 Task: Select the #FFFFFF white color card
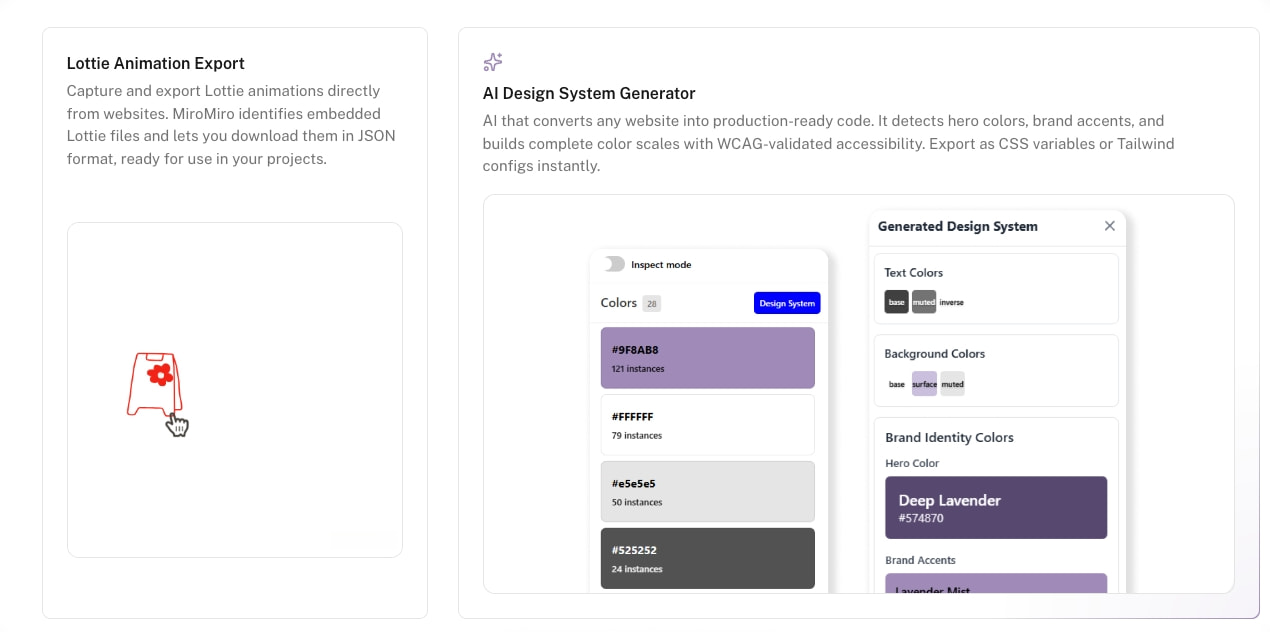708,425
